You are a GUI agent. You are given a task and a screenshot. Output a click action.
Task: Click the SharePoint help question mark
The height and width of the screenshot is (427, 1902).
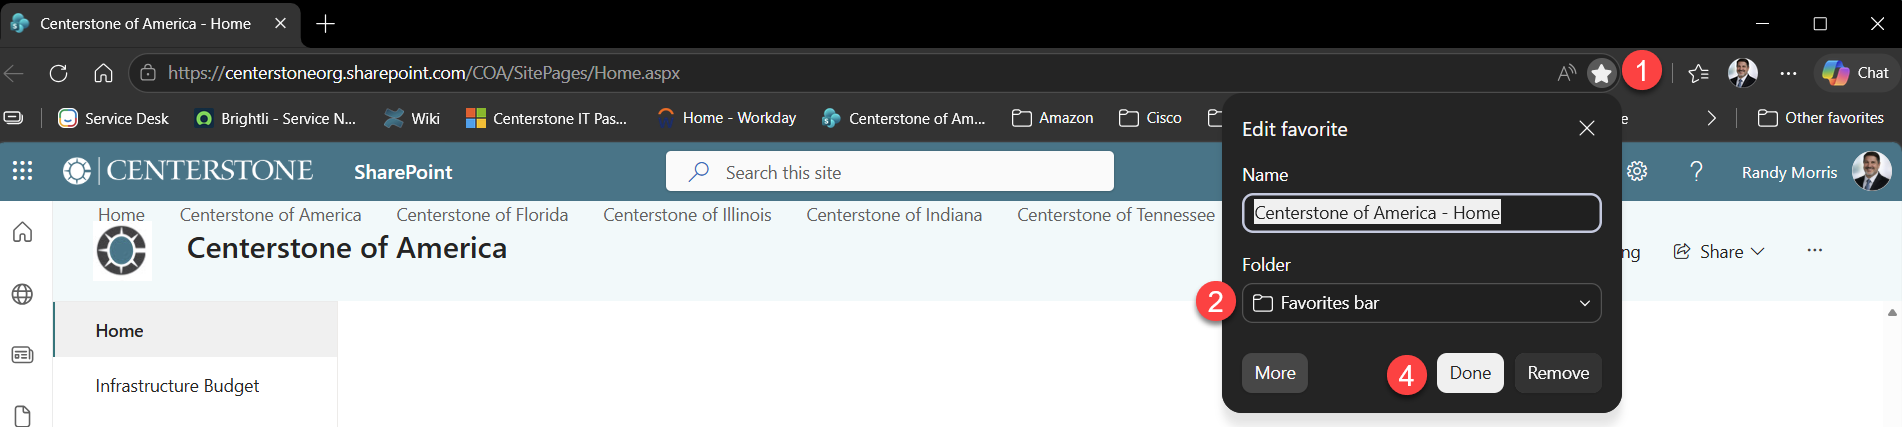(x=1696, y=171)
